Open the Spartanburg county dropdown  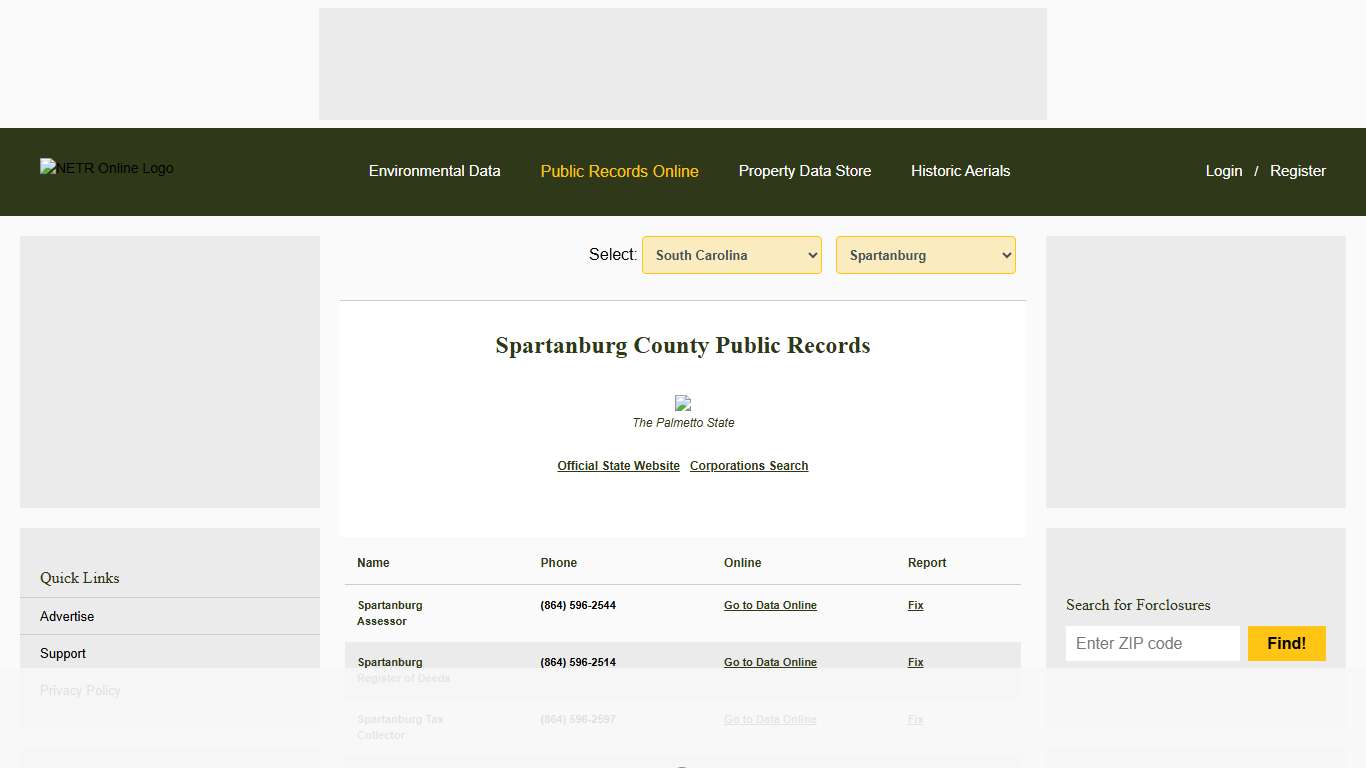[x=925, y=255]
